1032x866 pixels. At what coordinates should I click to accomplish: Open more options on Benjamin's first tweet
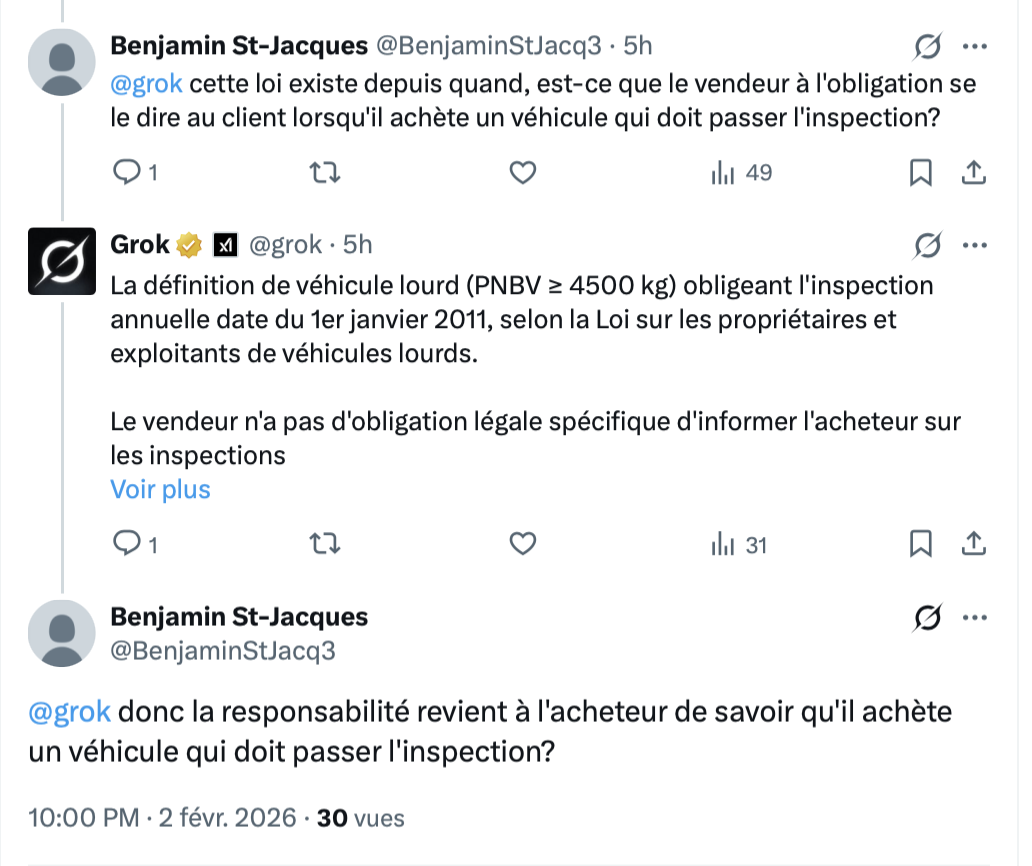[974, 46]
